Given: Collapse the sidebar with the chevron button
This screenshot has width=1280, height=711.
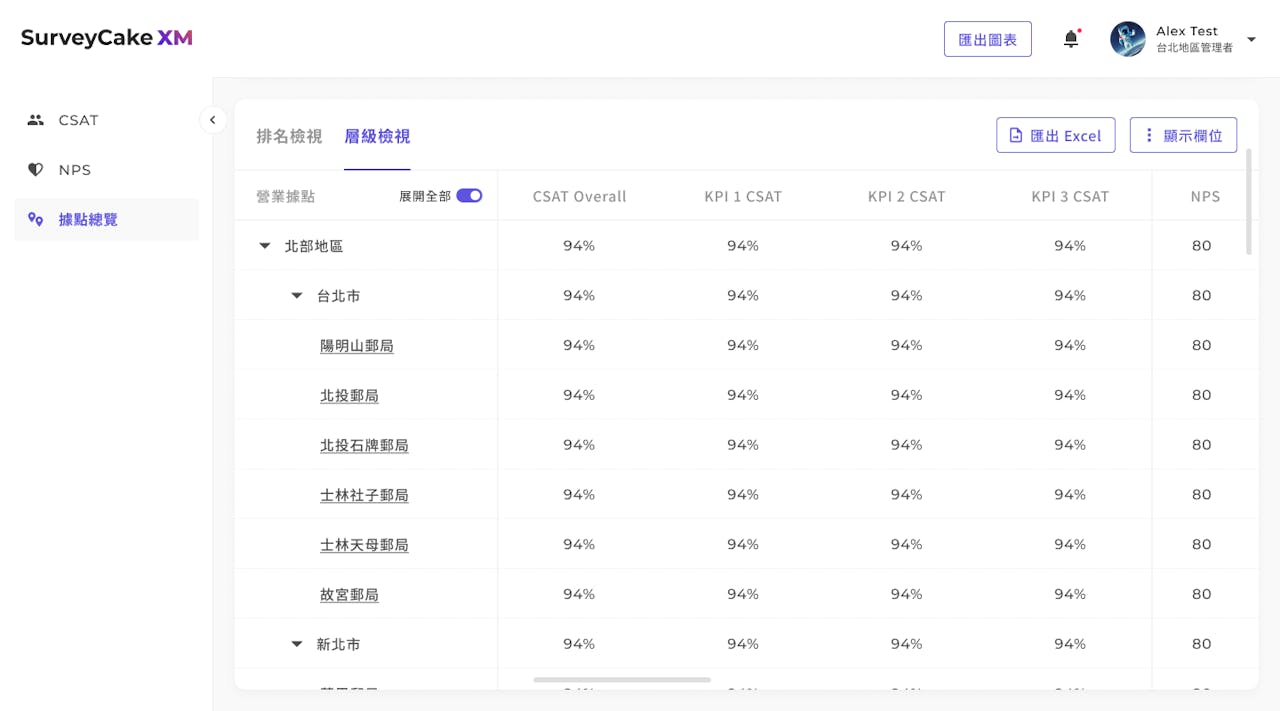Looking at the screenshot, I should click(x=212, y=120).
